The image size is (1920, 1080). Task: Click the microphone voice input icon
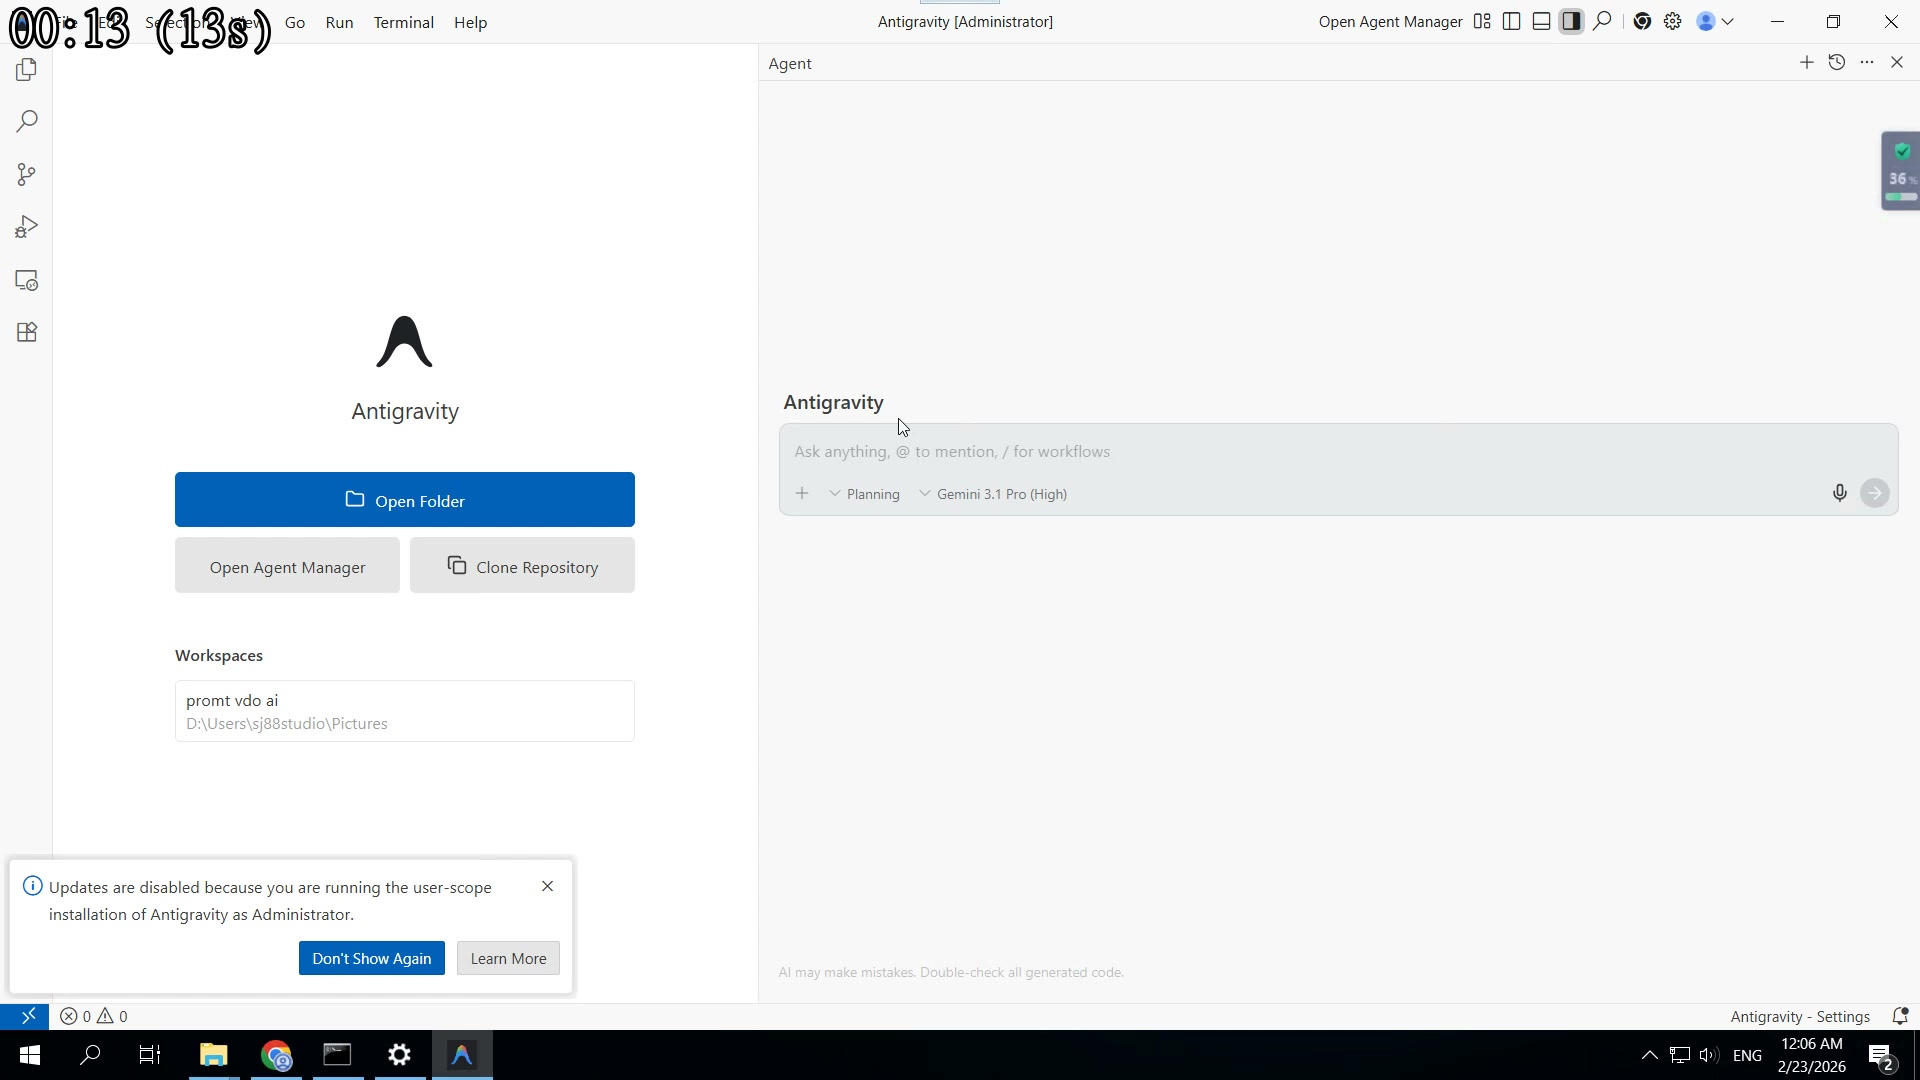1839,493
